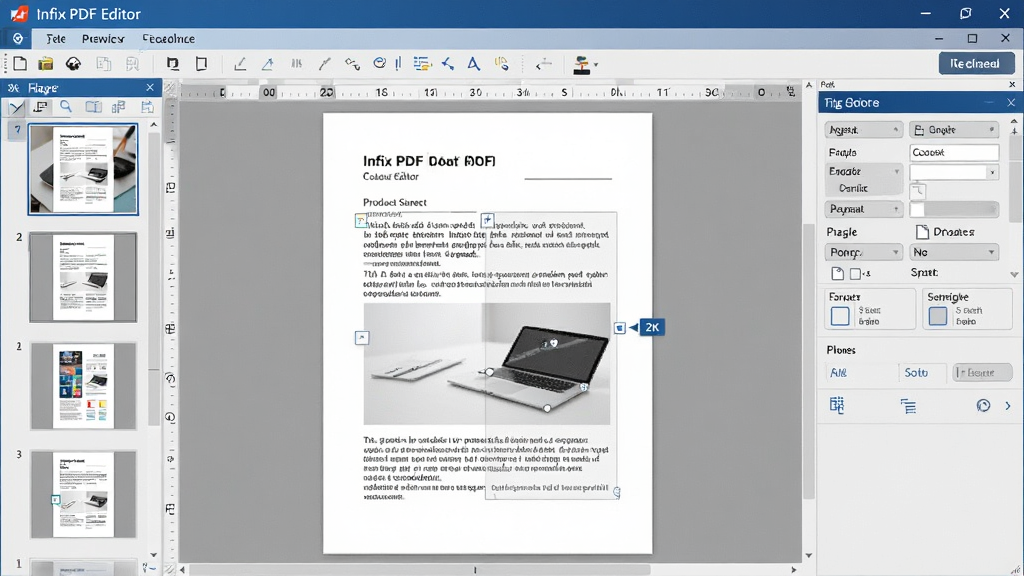This screenshot has width=1024, height=576.
Task: Click the black palette icon in toolbar
Action: [73, 63]
